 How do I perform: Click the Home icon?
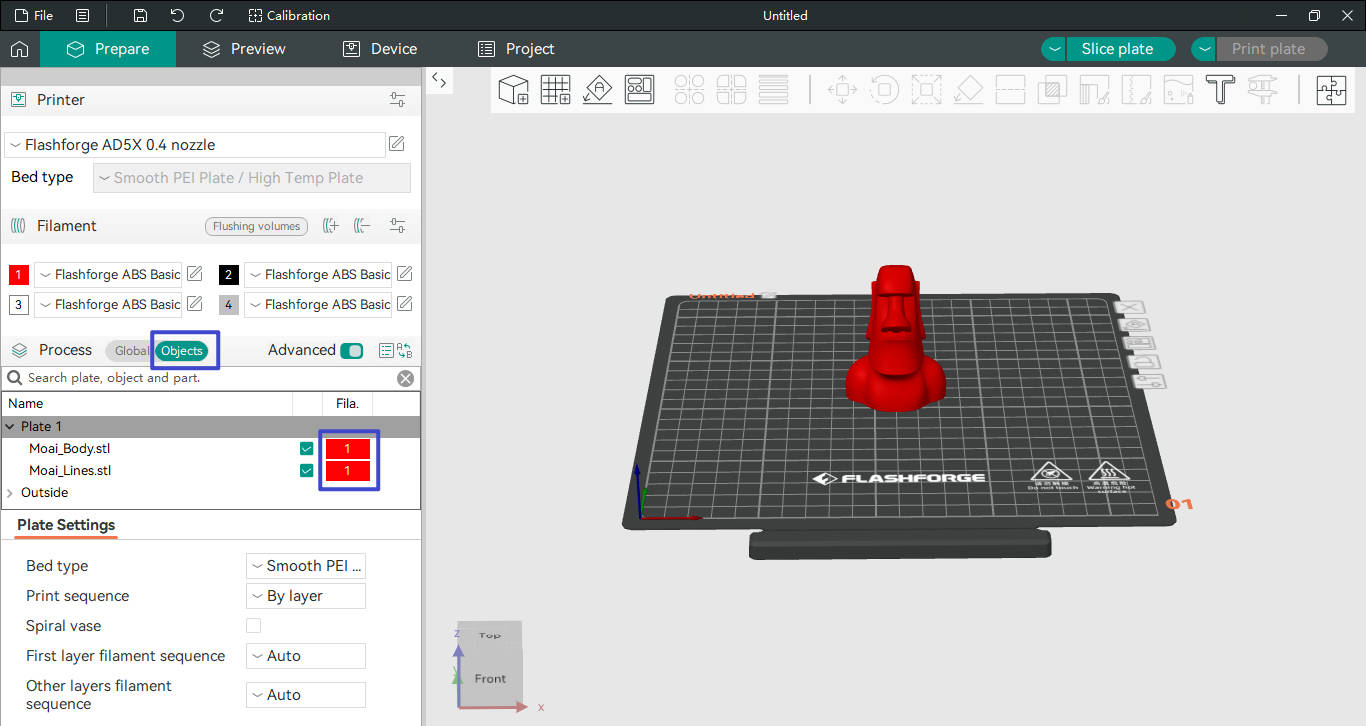[20, 49]
